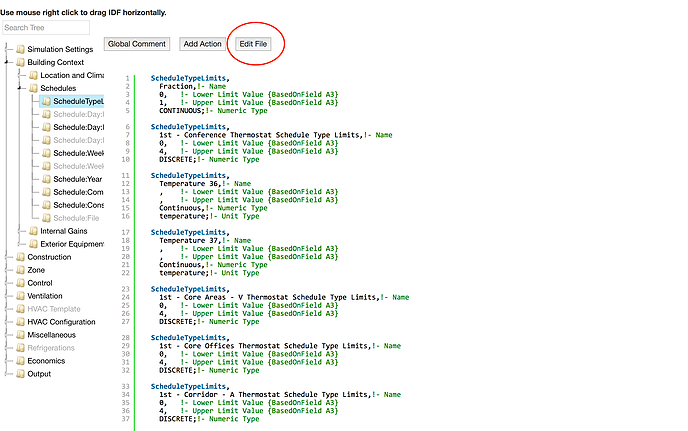Click the Exterior Equipment folder icon

[x=33, y=244]
